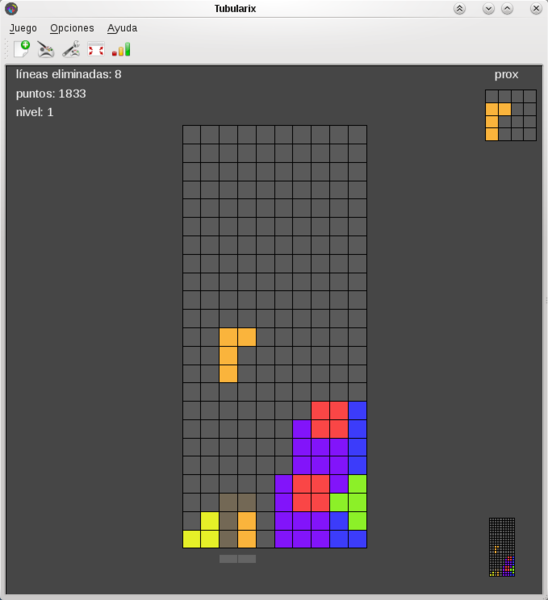Open the Ayuda menu
Screen dimensions: 548x600
(x=122, y=28)
